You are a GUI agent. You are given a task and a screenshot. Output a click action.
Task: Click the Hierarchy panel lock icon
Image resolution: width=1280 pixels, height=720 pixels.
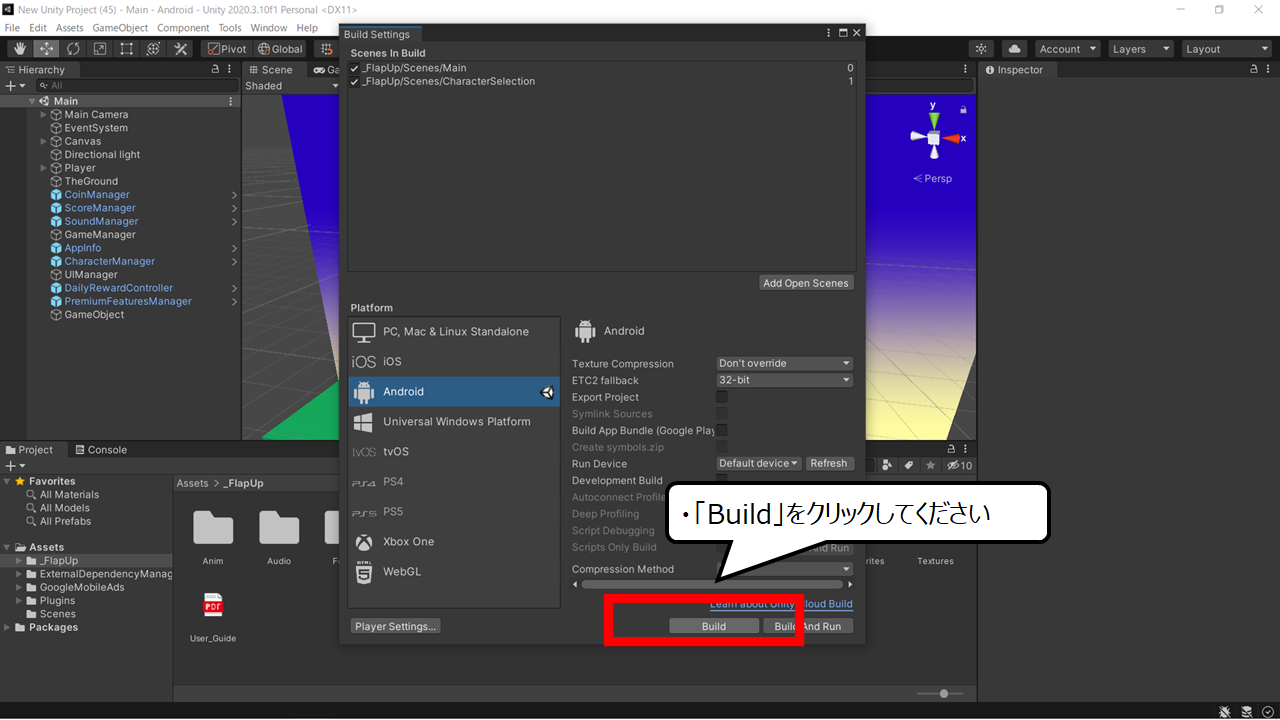pyautogui.click(x=215, y=70)
